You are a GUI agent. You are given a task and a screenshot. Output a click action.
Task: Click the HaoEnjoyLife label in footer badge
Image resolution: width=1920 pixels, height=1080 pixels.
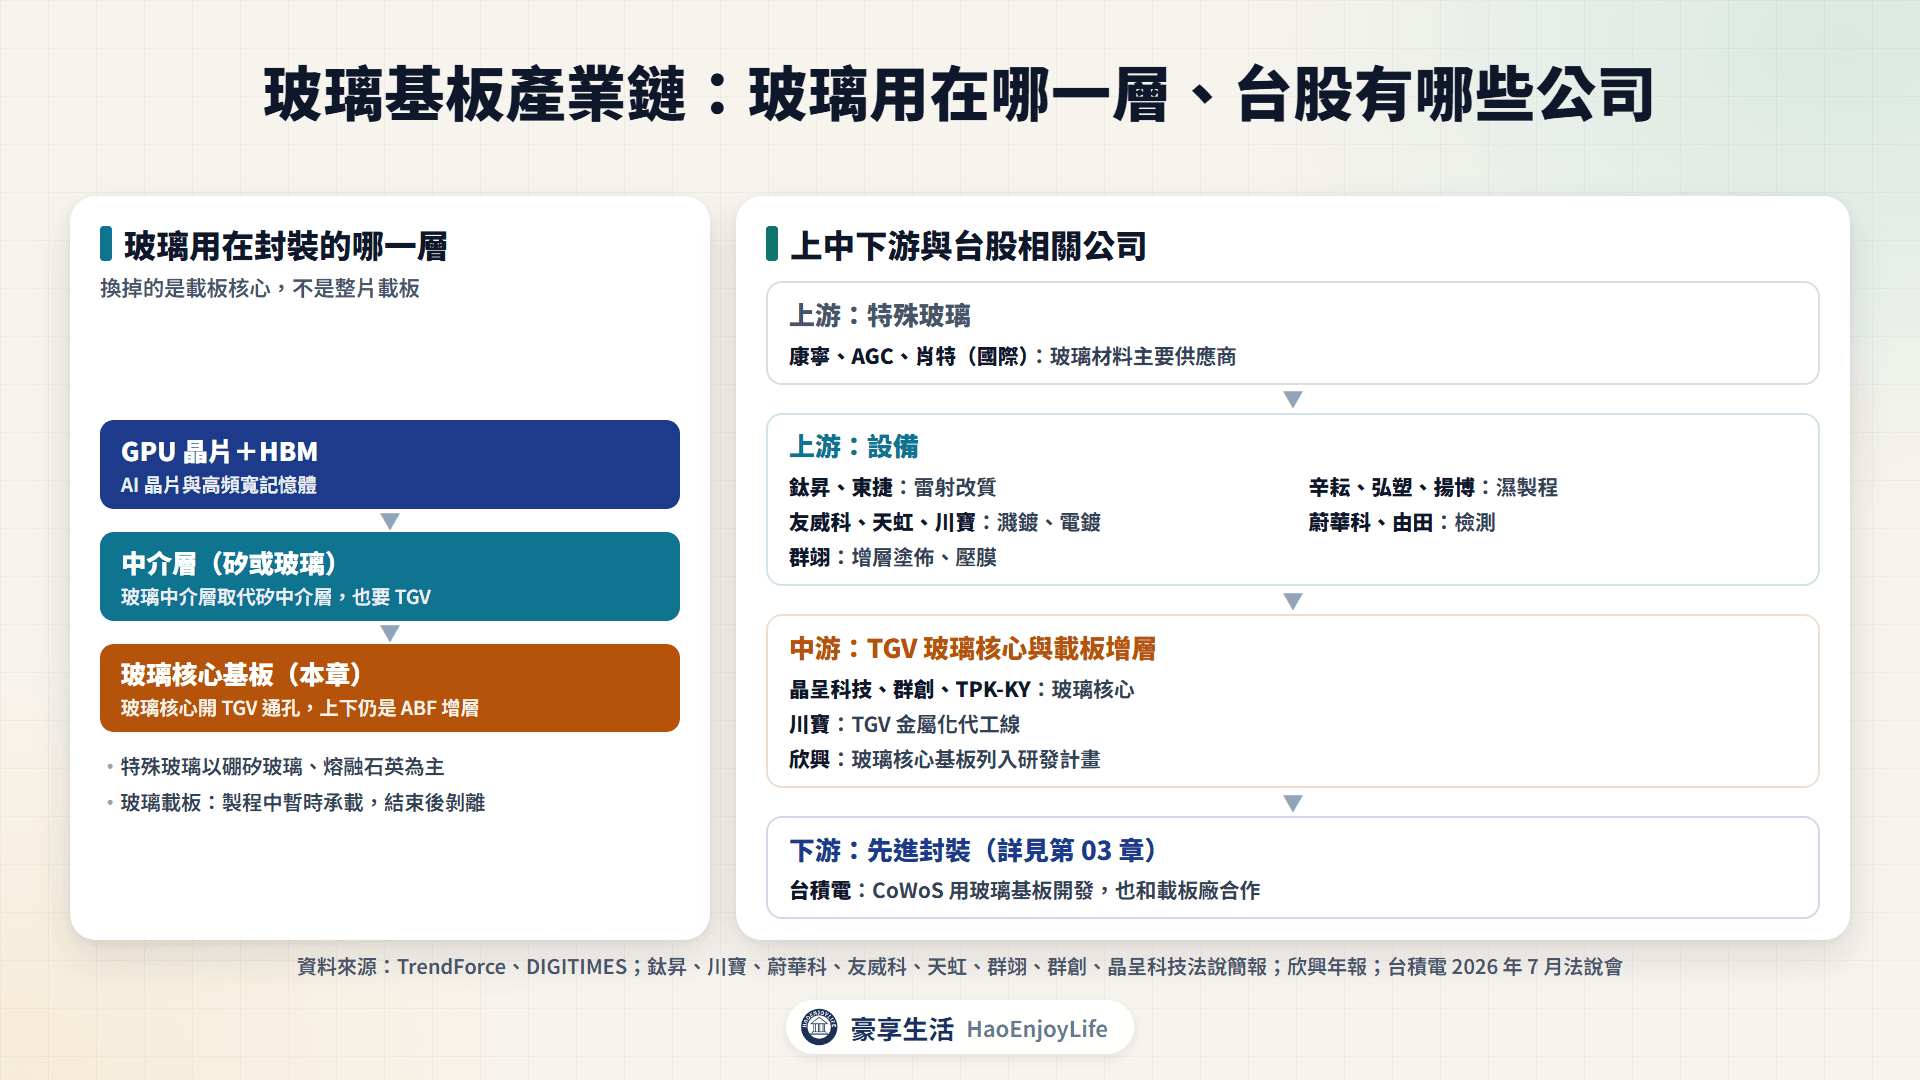point(1037,1029)
